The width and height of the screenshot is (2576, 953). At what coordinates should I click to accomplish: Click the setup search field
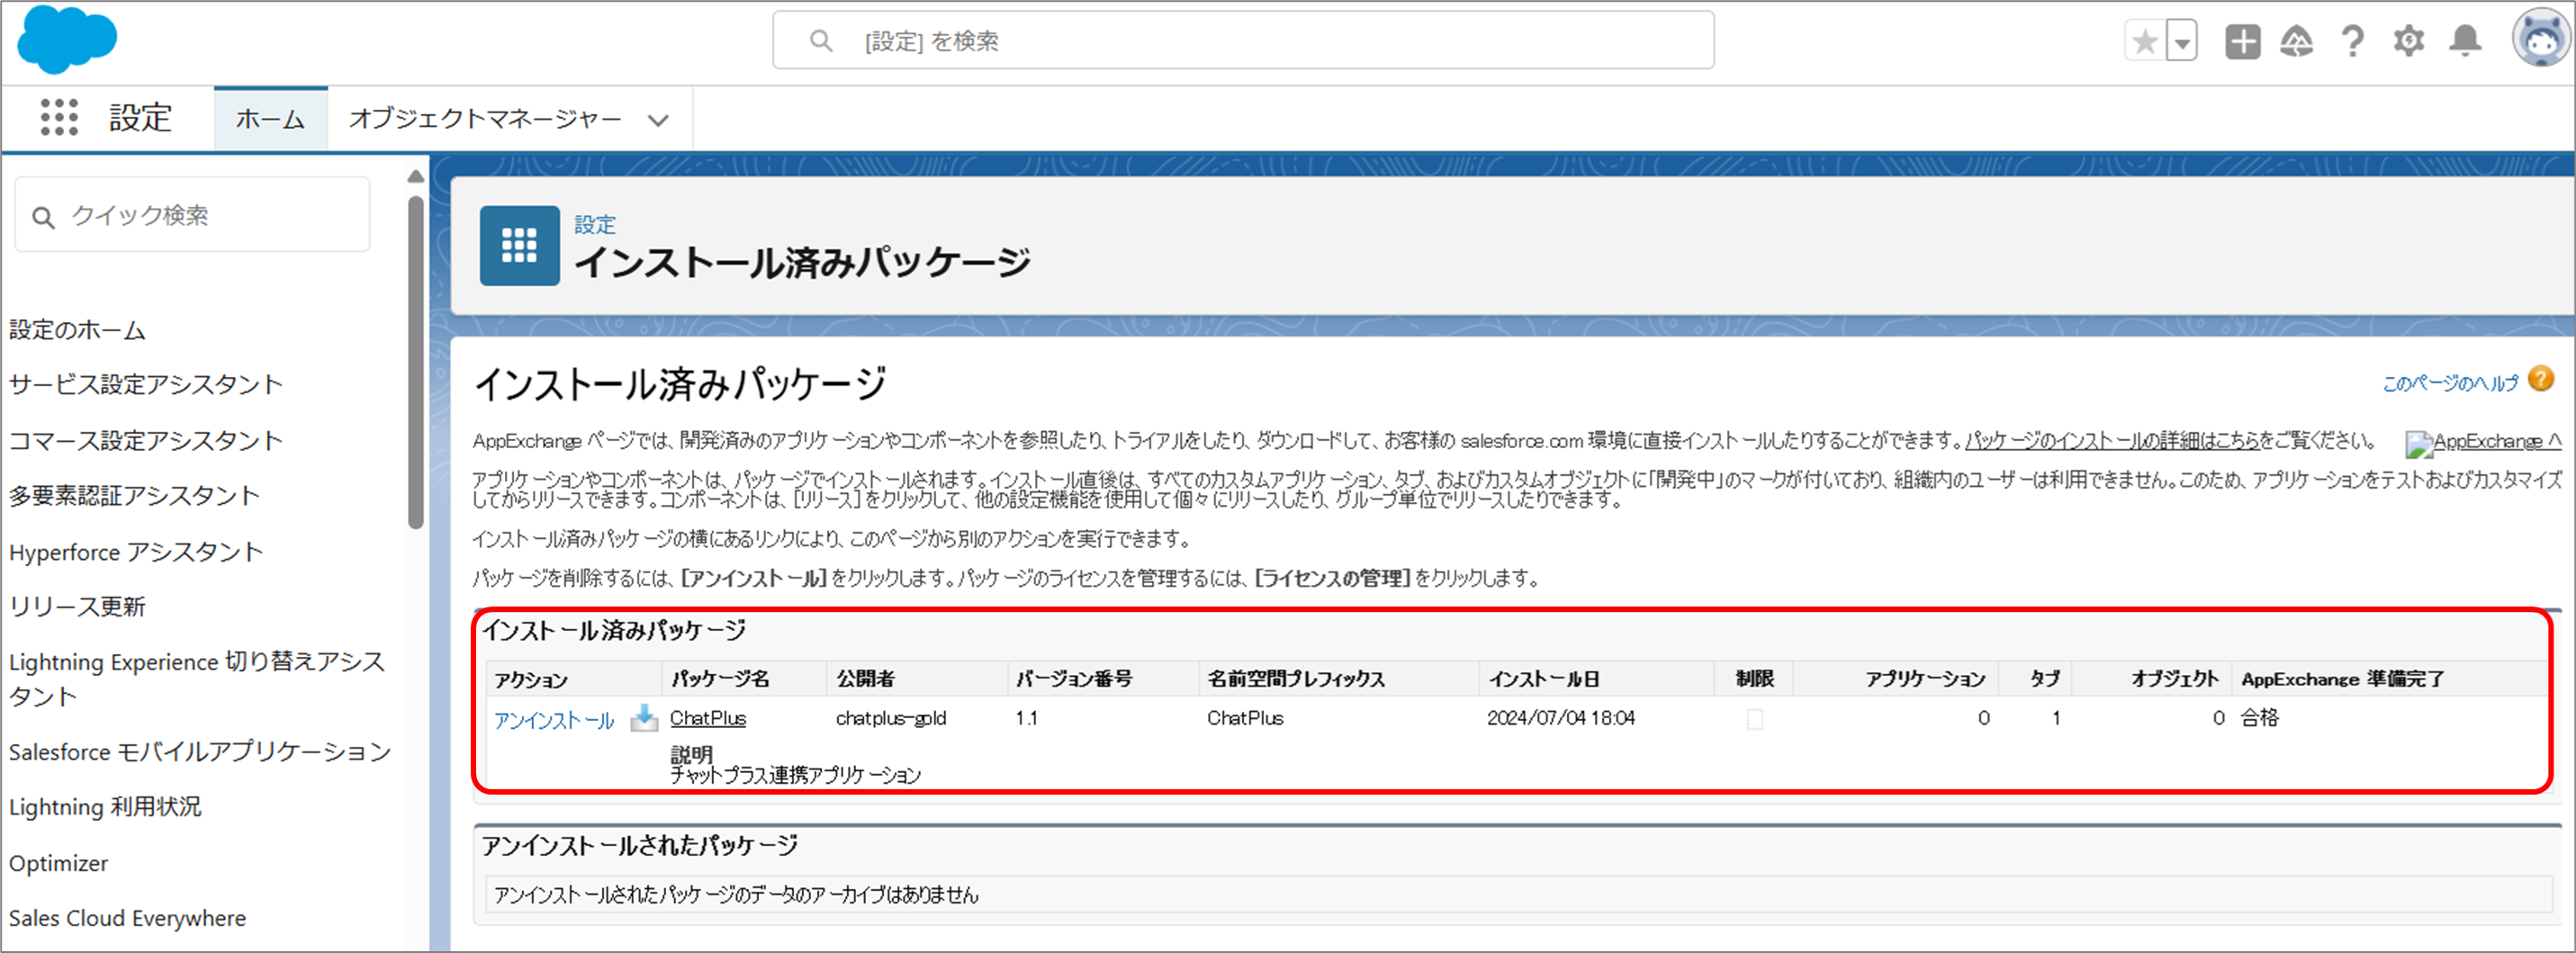[1243, 41]
